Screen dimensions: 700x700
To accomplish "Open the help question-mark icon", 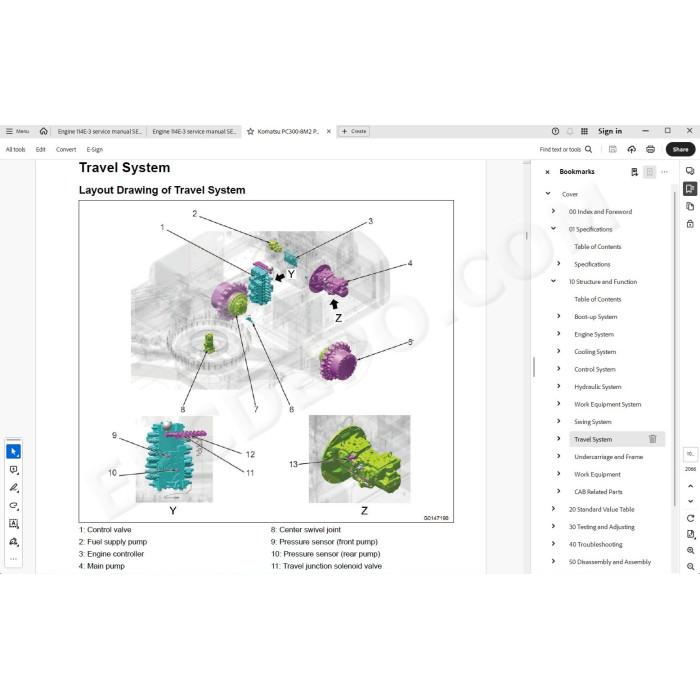I will tap(555, 131).
